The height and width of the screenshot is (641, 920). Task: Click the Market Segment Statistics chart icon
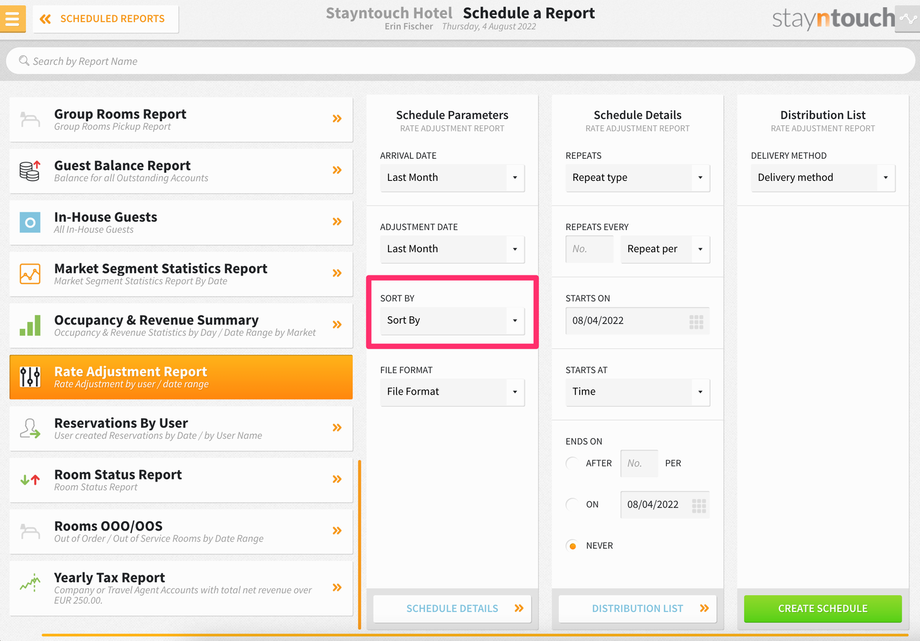30,274
